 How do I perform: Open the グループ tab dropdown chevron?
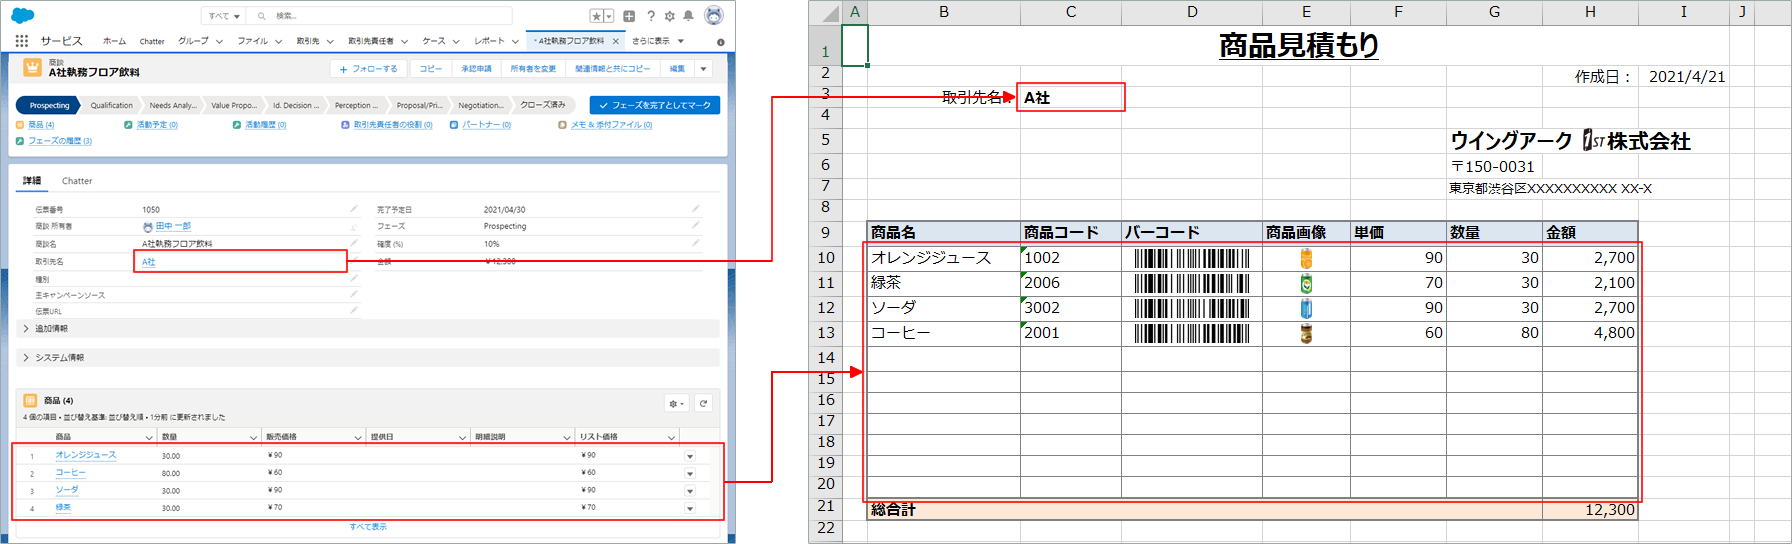click(x=219, y=42)
